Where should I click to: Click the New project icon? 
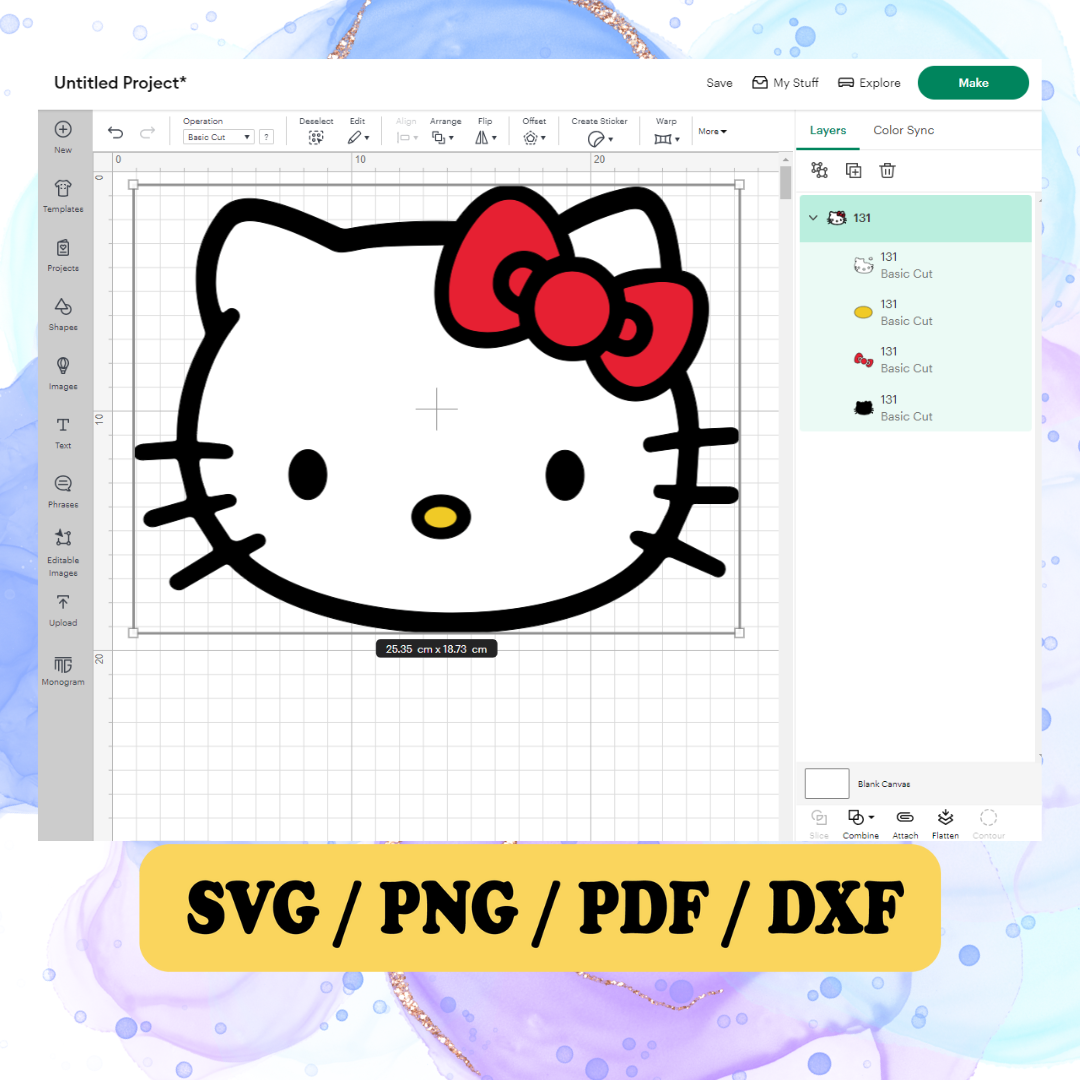[63, 129]
